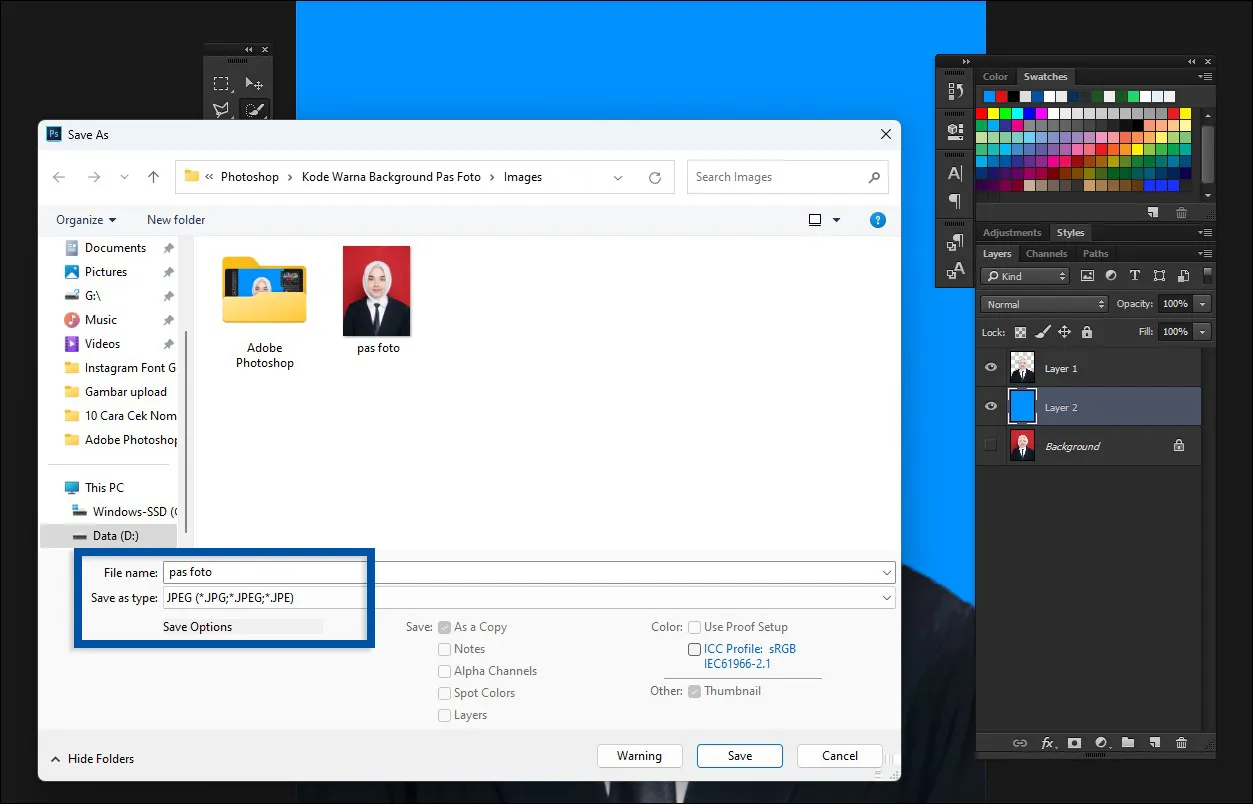Image resolution: width=1253 pixels, height=804 pixels.
Task: Add a layer mask using the mask icon
Action: (1074, 743)
